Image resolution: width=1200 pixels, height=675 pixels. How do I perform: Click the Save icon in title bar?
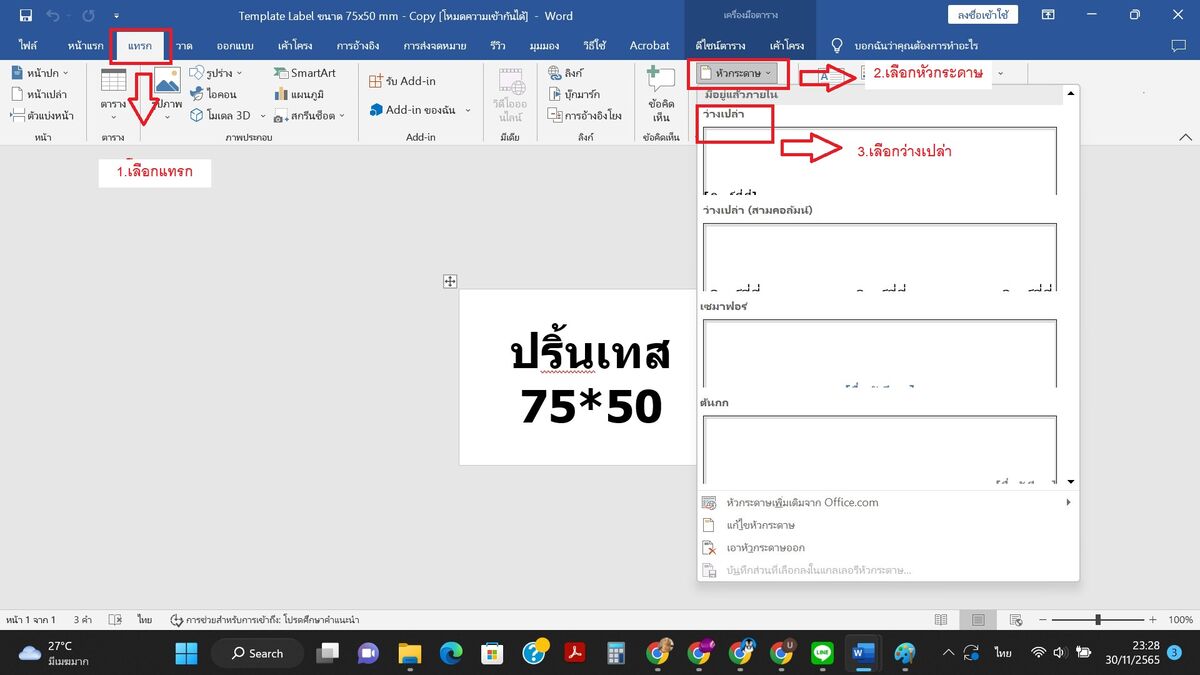25,15
